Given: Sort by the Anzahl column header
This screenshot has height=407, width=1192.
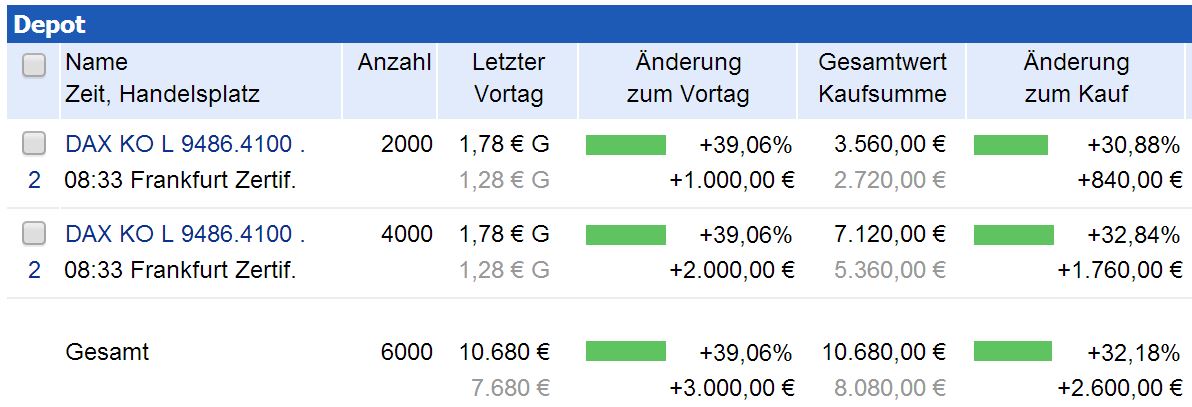Looking at the screenshot, I should tap(394, 62).
